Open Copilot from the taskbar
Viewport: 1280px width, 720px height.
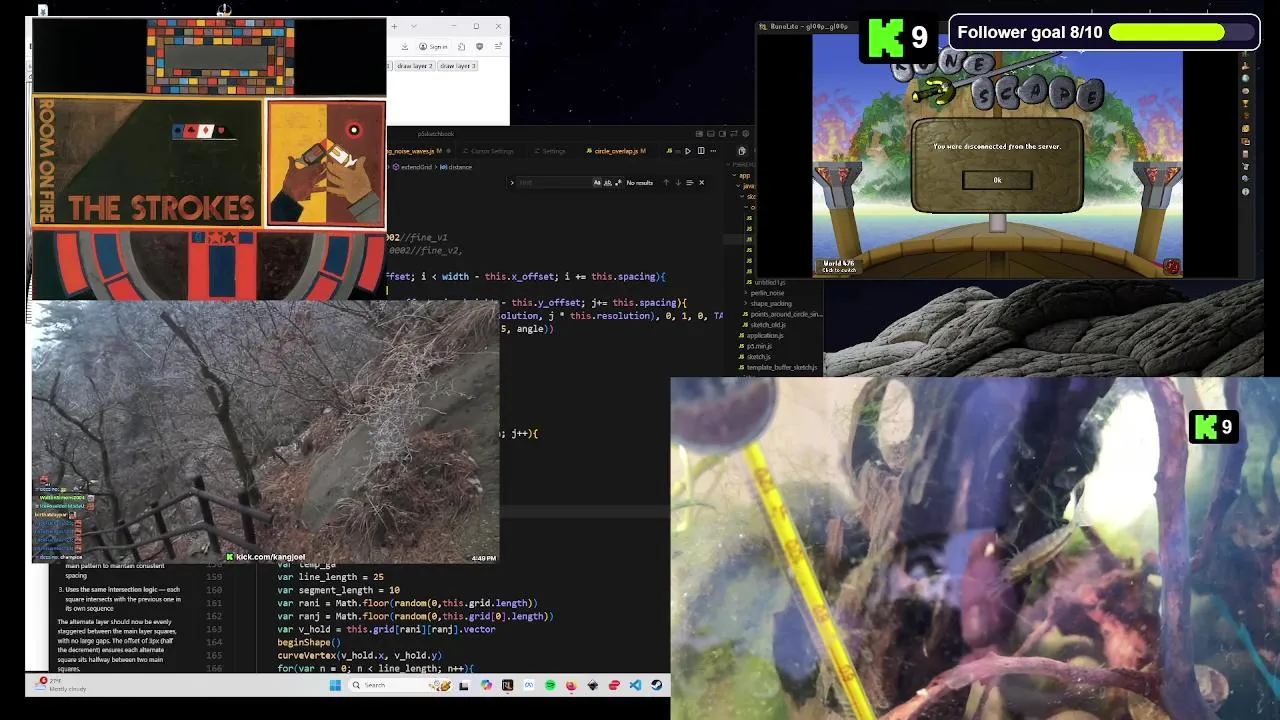[486, 685]
